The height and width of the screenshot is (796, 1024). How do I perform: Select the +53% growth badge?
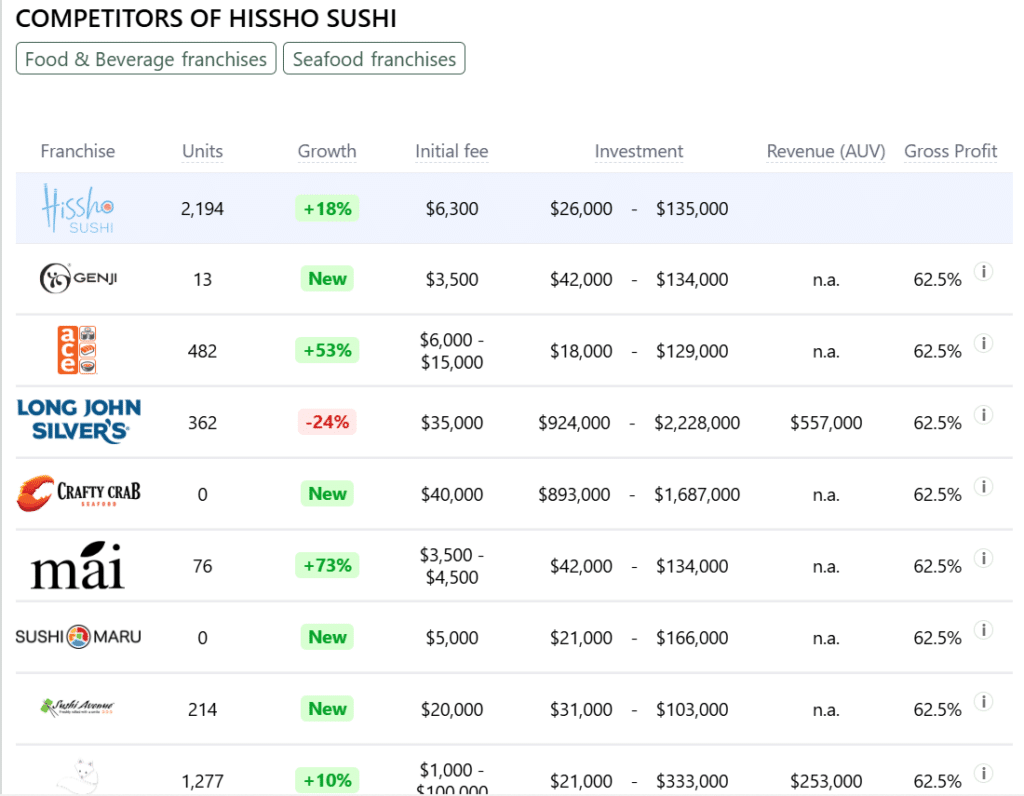pos(327,350)
